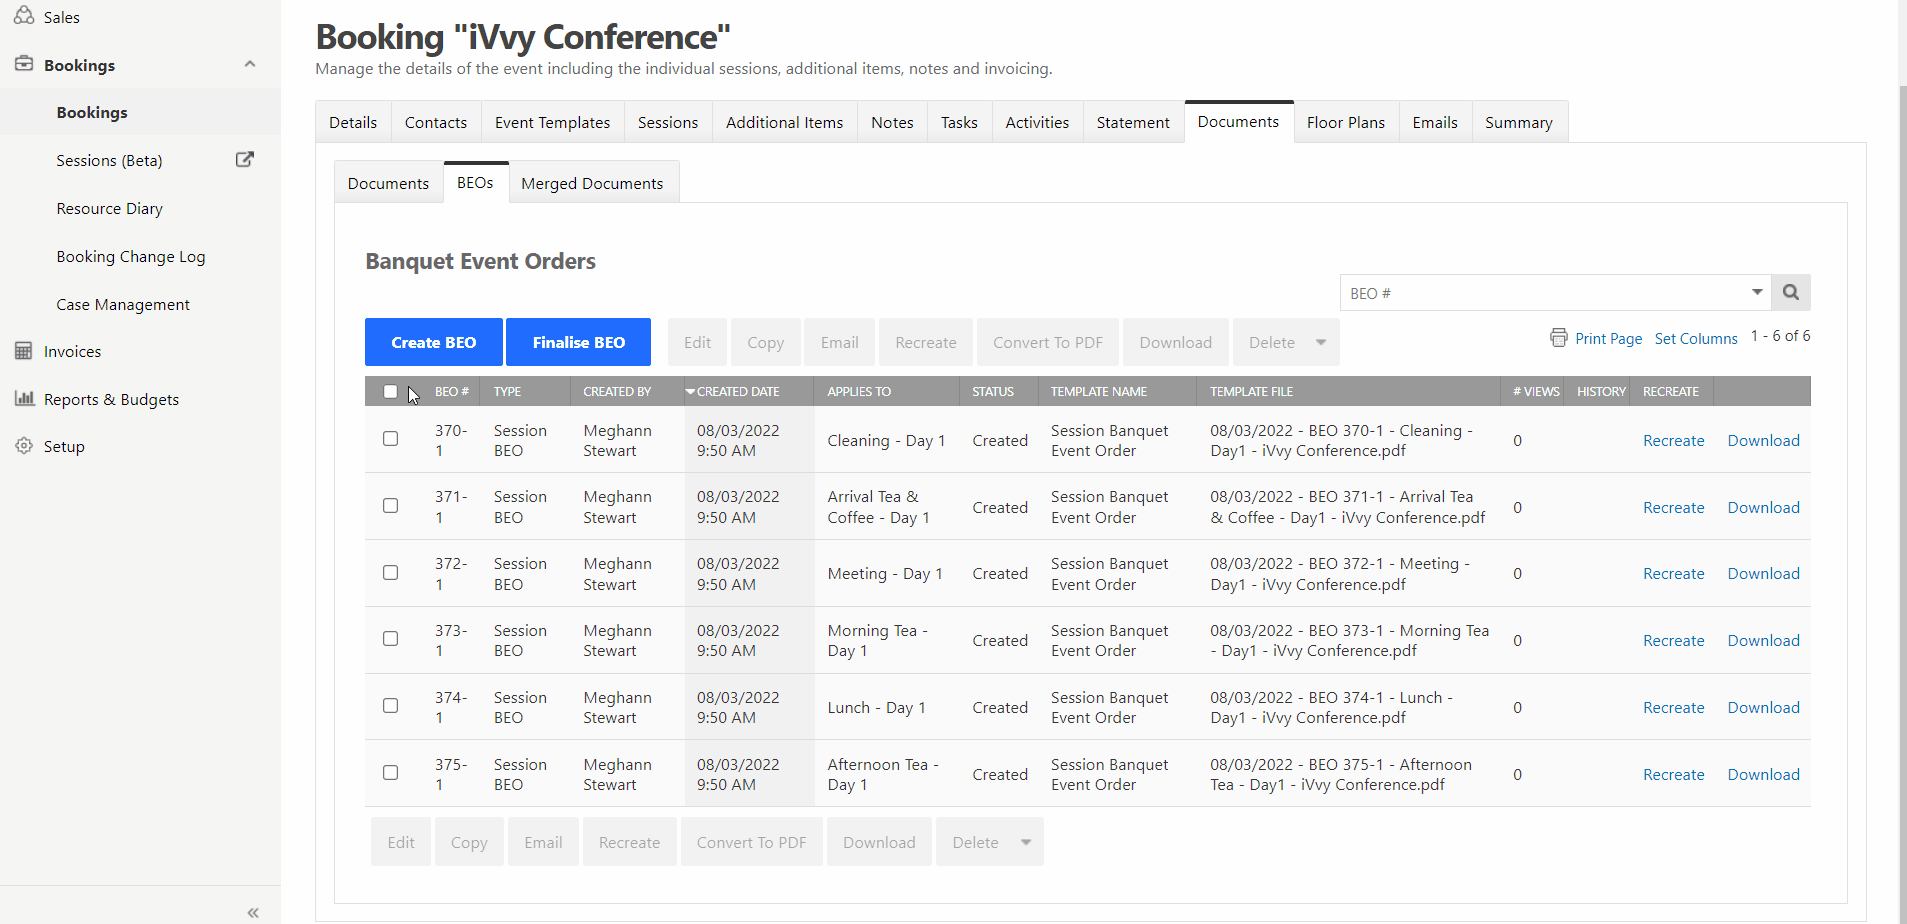Download the Meeting - Day 1 BEO
Image resolution: width=1907 pixels, height=924 pixels.
(1763, 573)
